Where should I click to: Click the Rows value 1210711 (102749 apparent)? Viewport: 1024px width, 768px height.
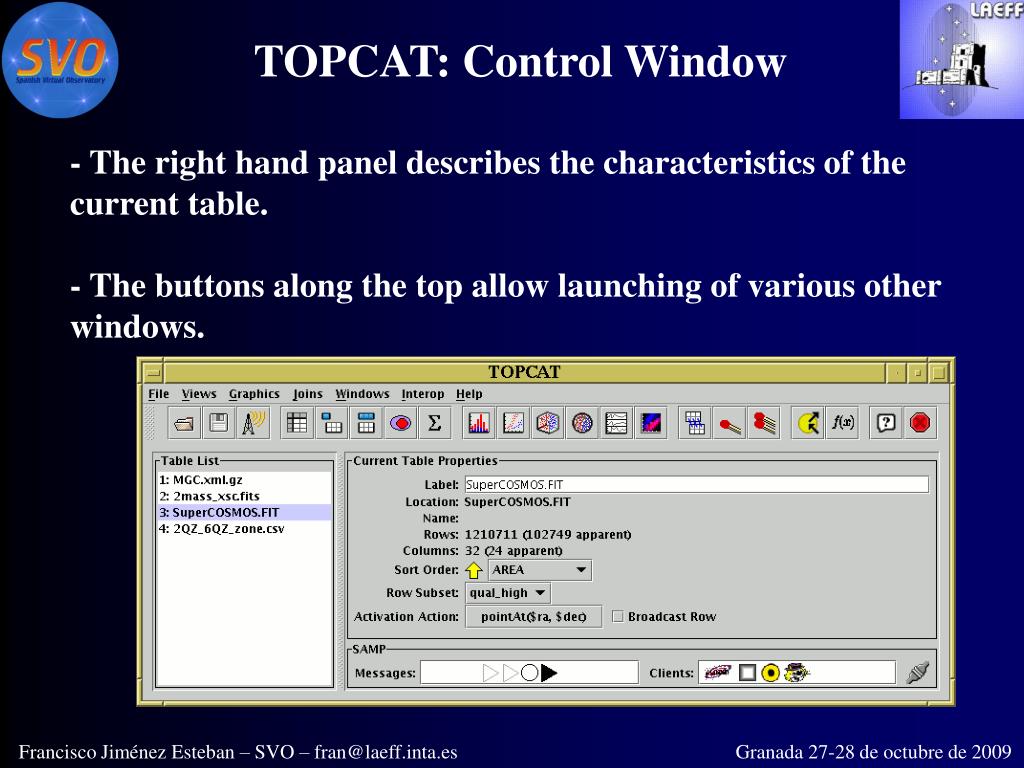(x=548, y=534)
